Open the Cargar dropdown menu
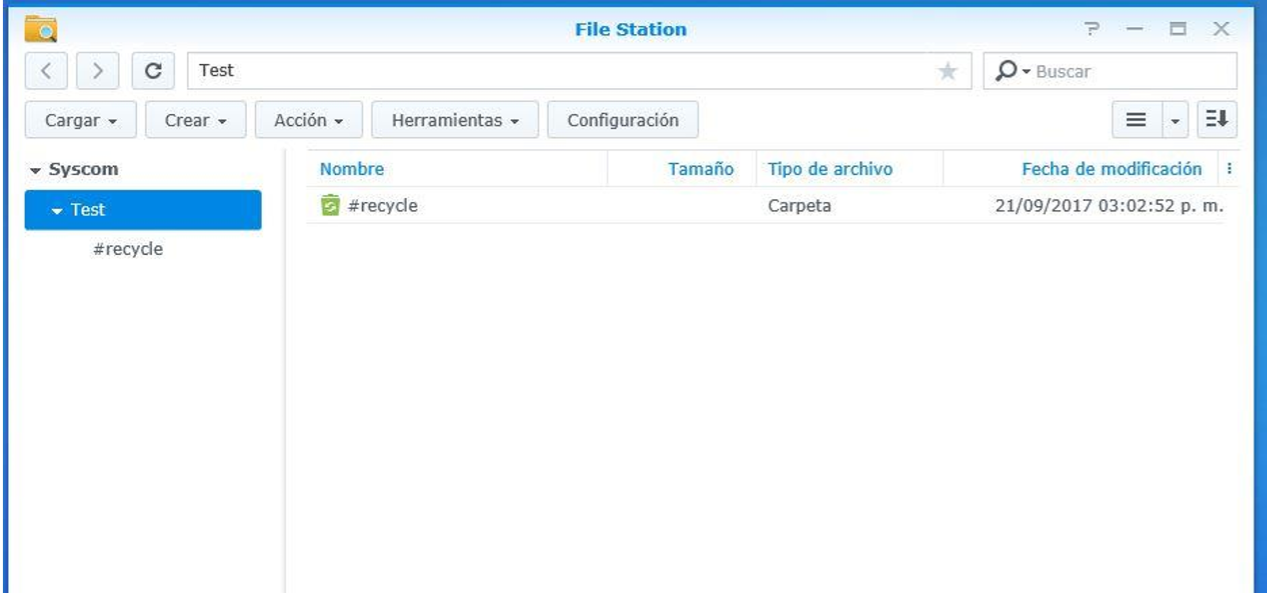1267x605 pixels. 81,120
